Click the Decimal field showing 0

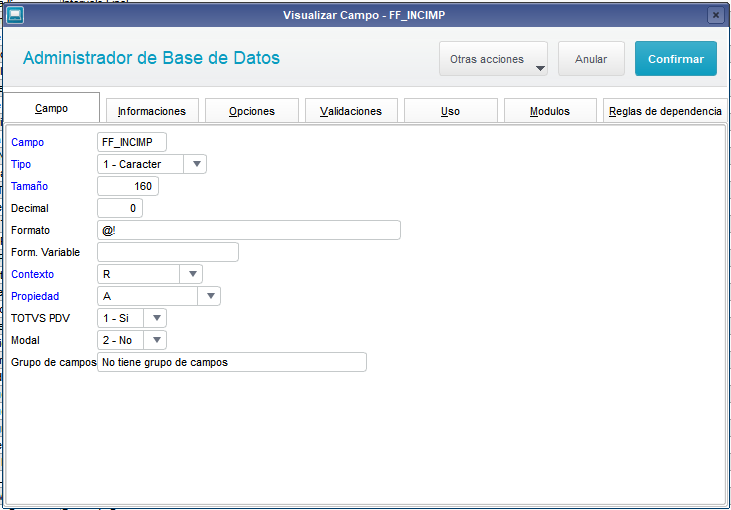pos(120,208)
